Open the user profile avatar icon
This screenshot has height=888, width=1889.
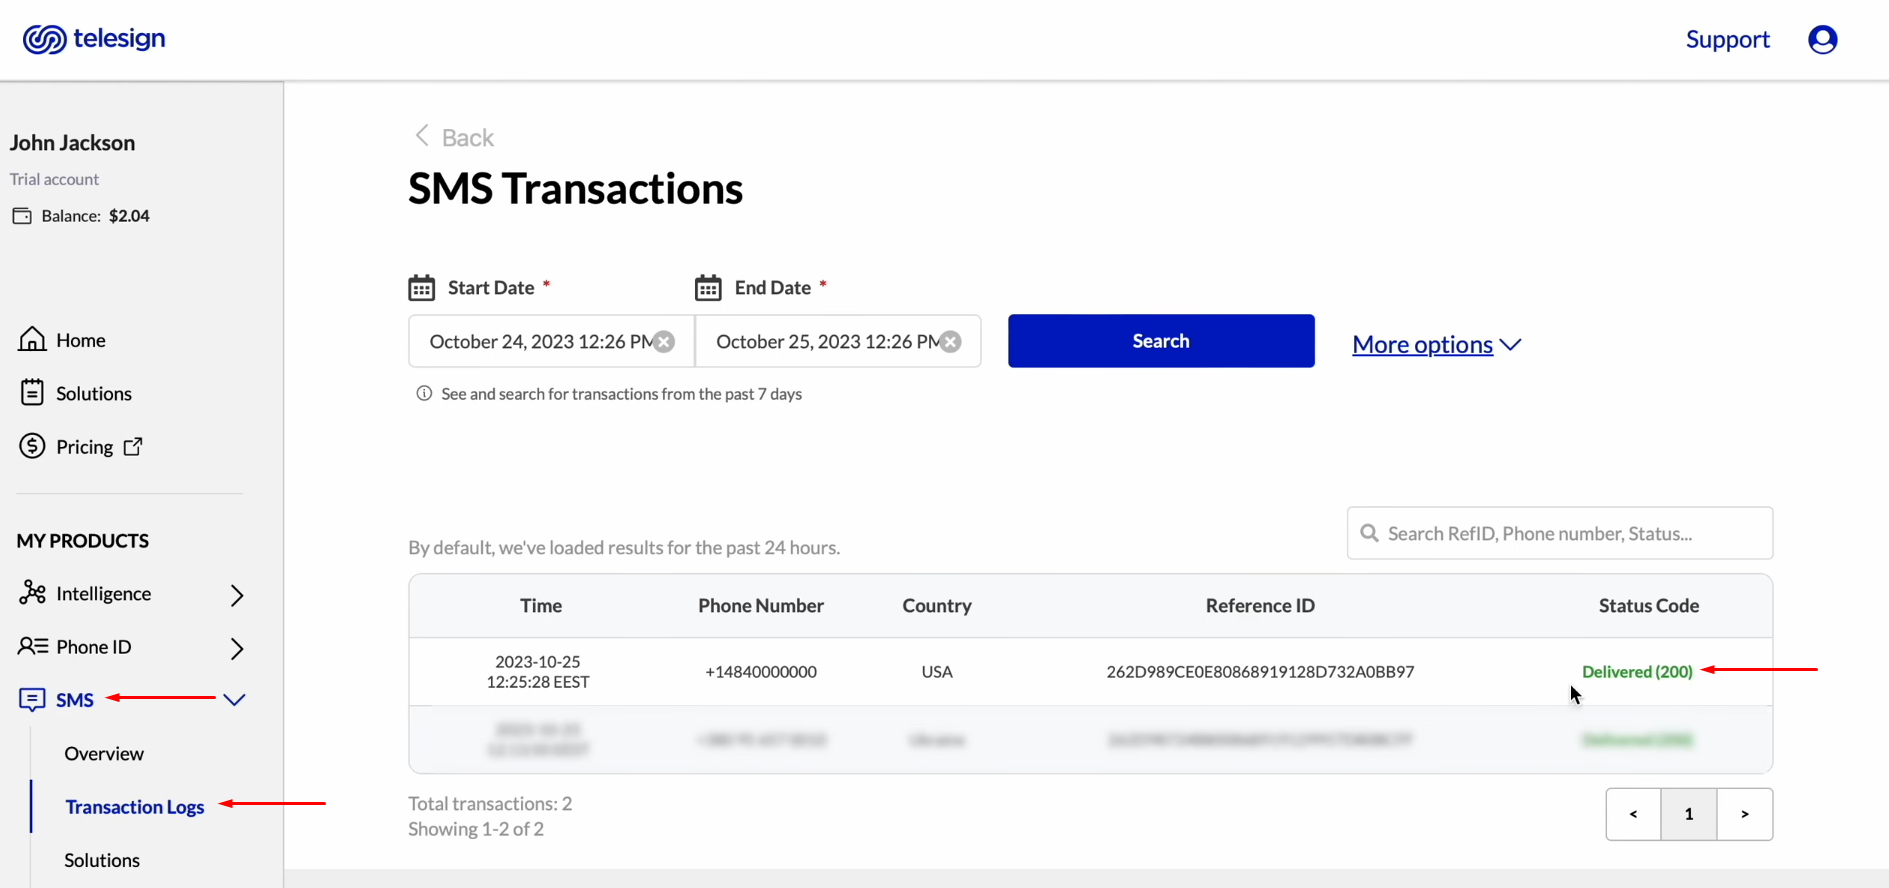[1823, 39]
